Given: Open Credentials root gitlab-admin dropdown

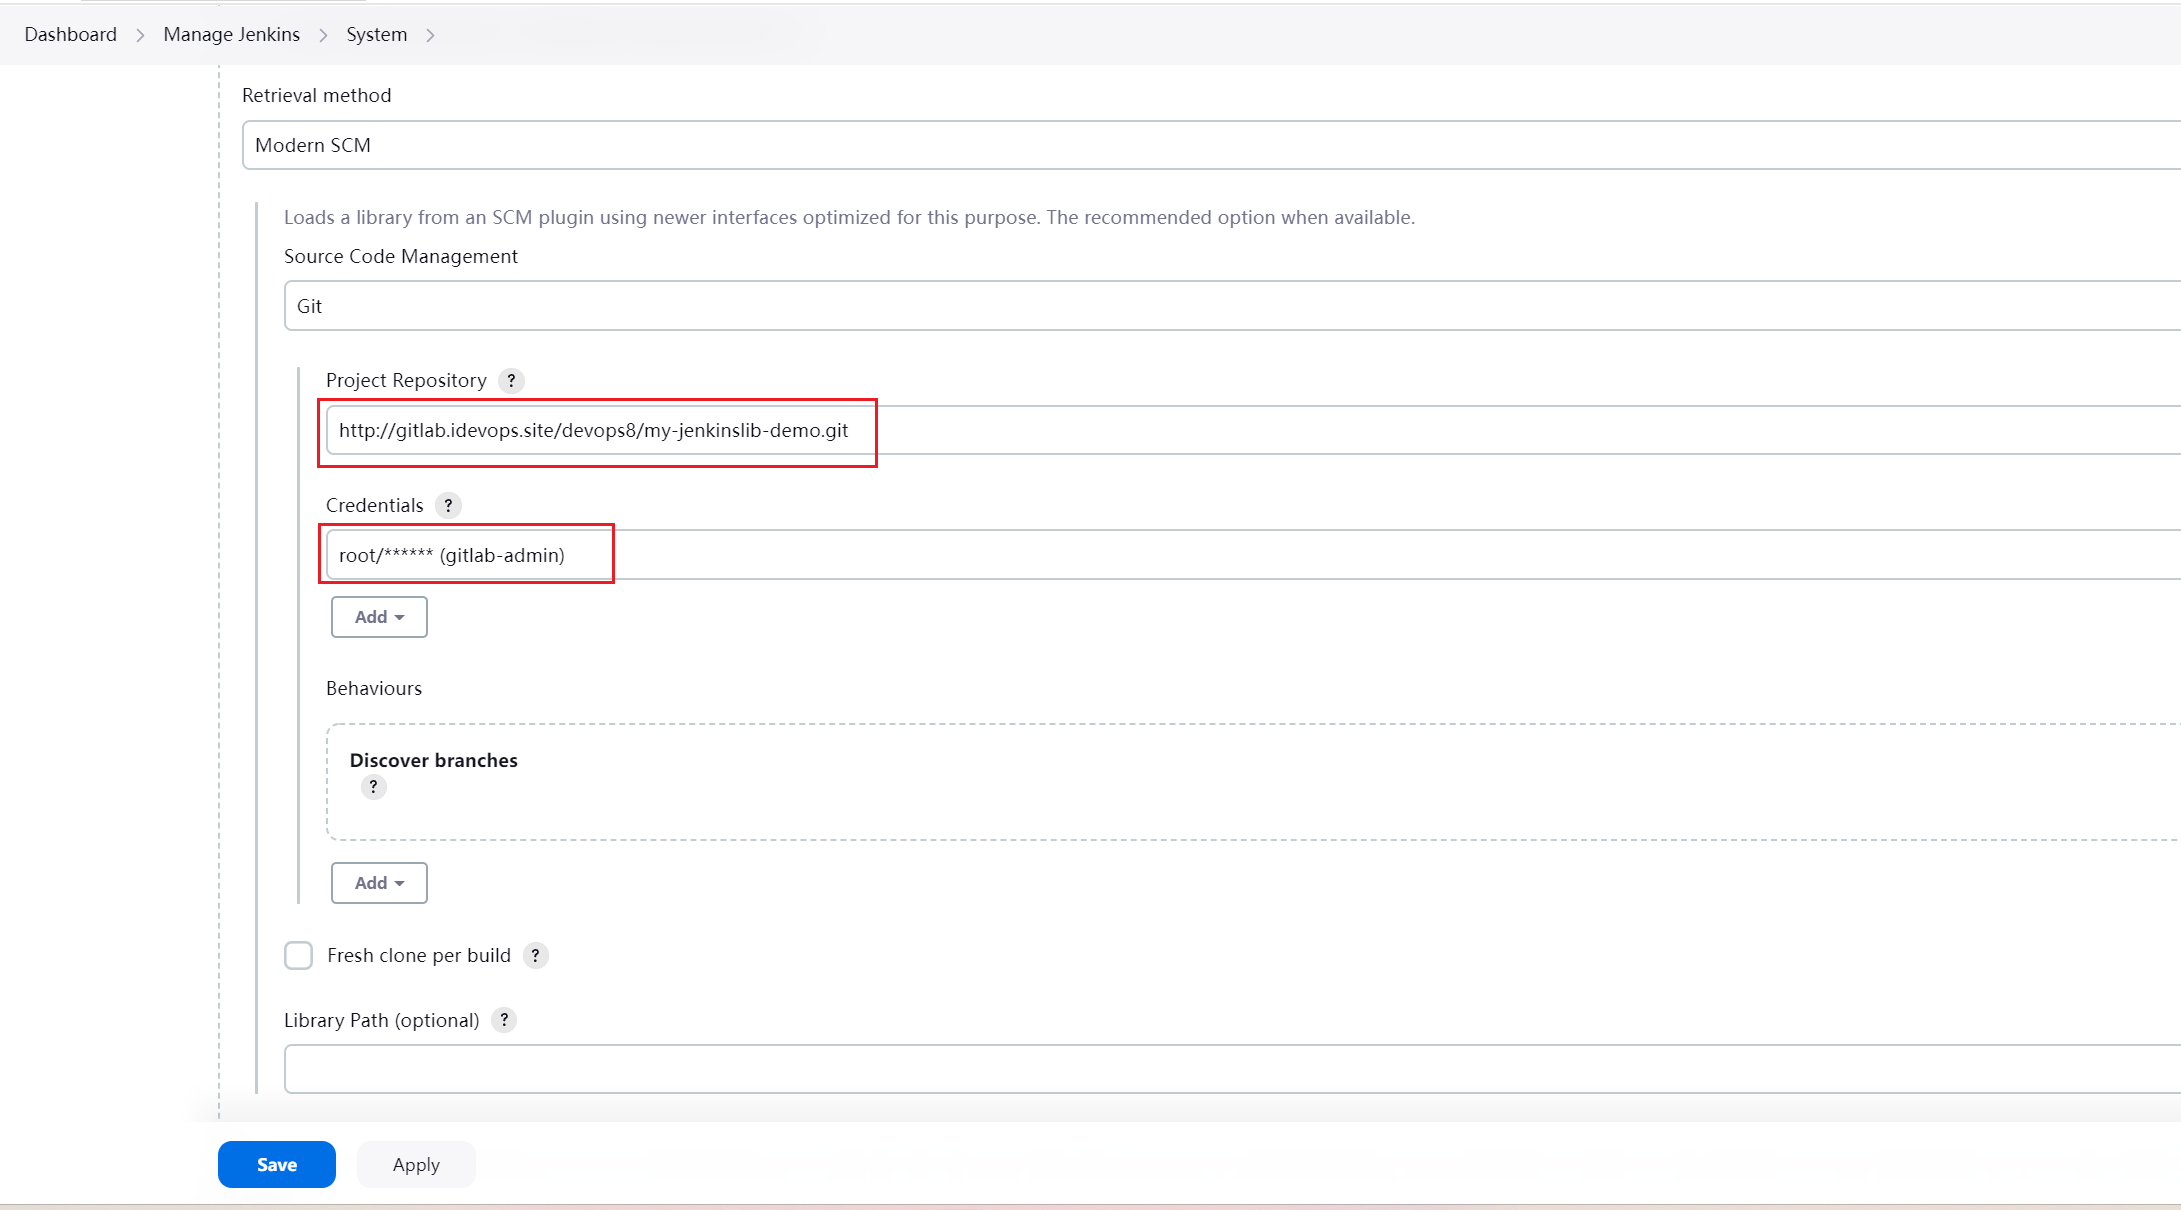Looking at the screenshot, I should [1253, 555].
